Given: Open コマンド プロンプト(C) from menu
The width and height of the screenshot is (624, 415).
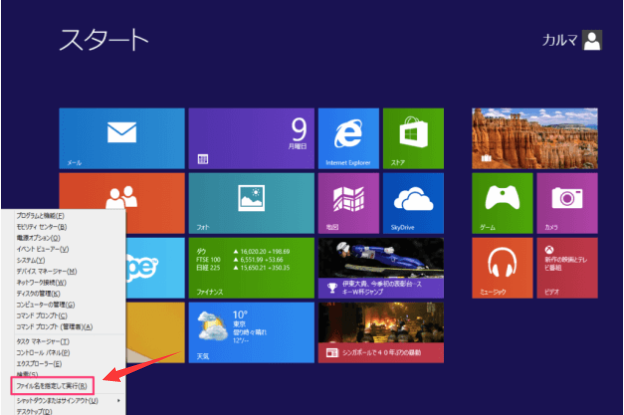Looking at the screenshot, I should pos(42,316).
